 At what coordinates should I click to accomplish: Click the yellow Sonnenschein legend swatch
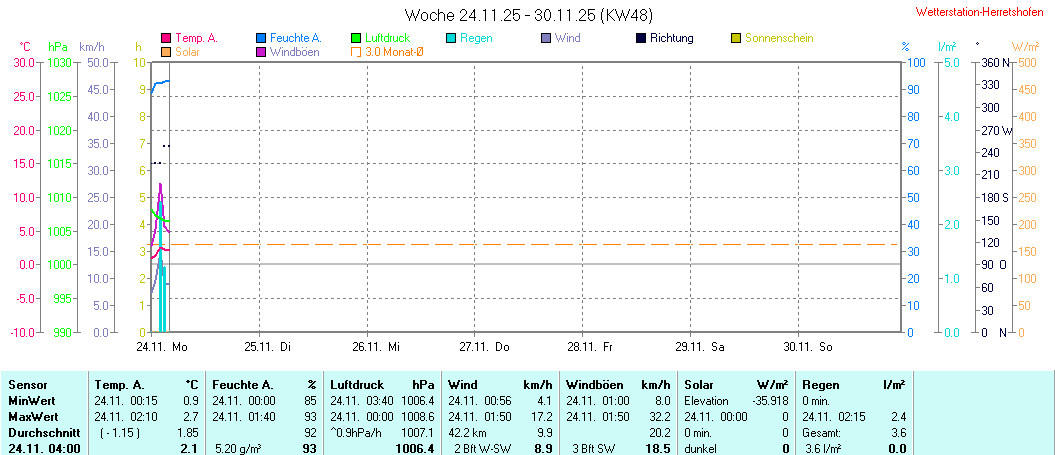coord(736,38)
